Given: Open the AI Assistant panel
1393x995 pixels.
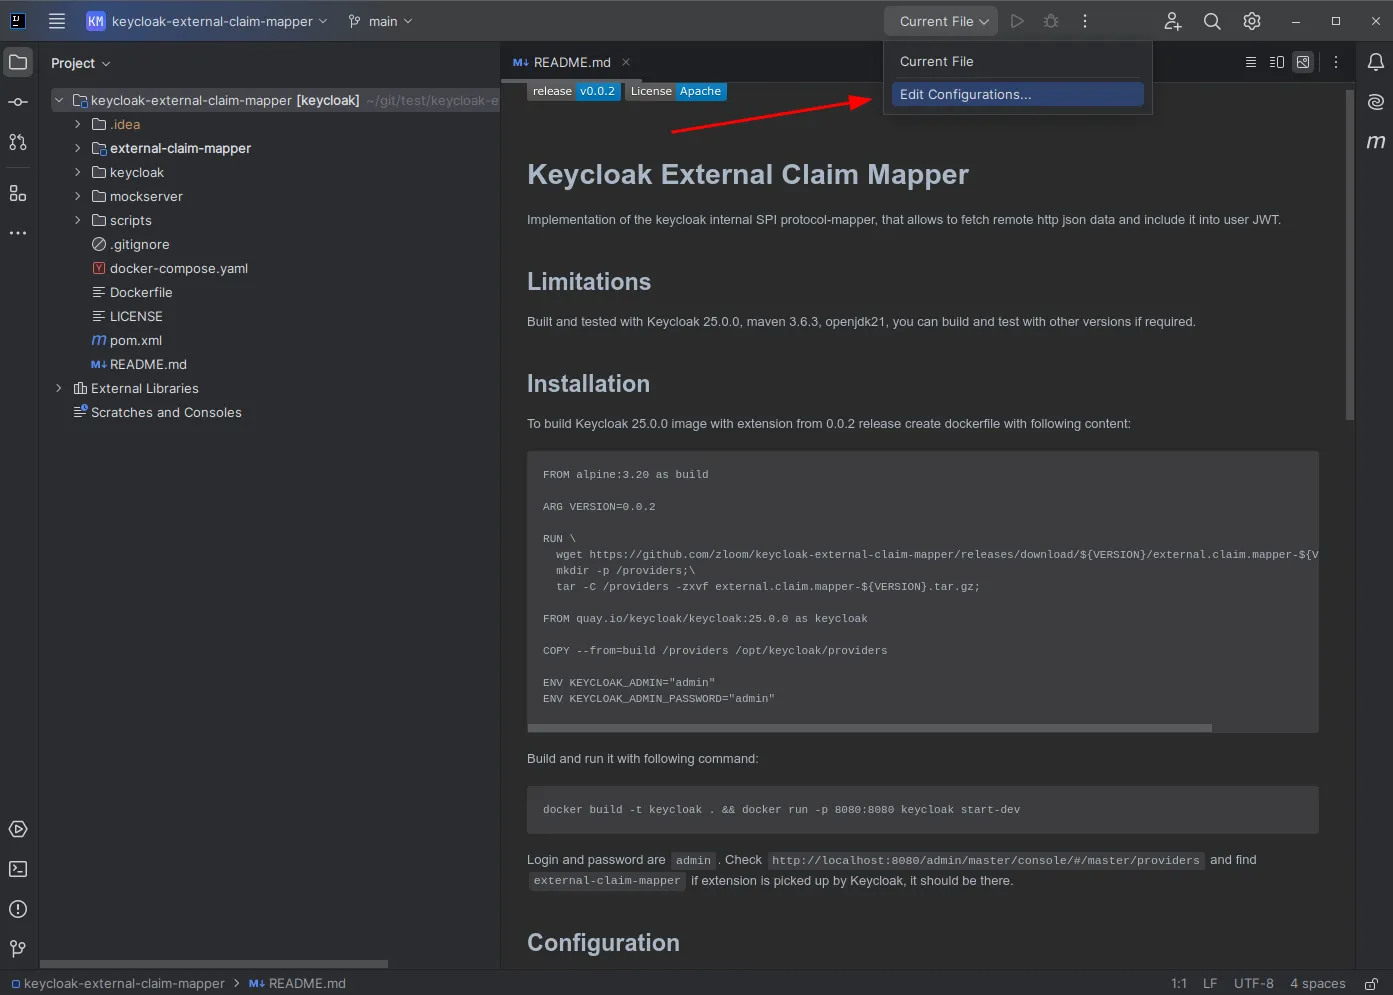Looking at the screenshot, I should [1375, 101].
